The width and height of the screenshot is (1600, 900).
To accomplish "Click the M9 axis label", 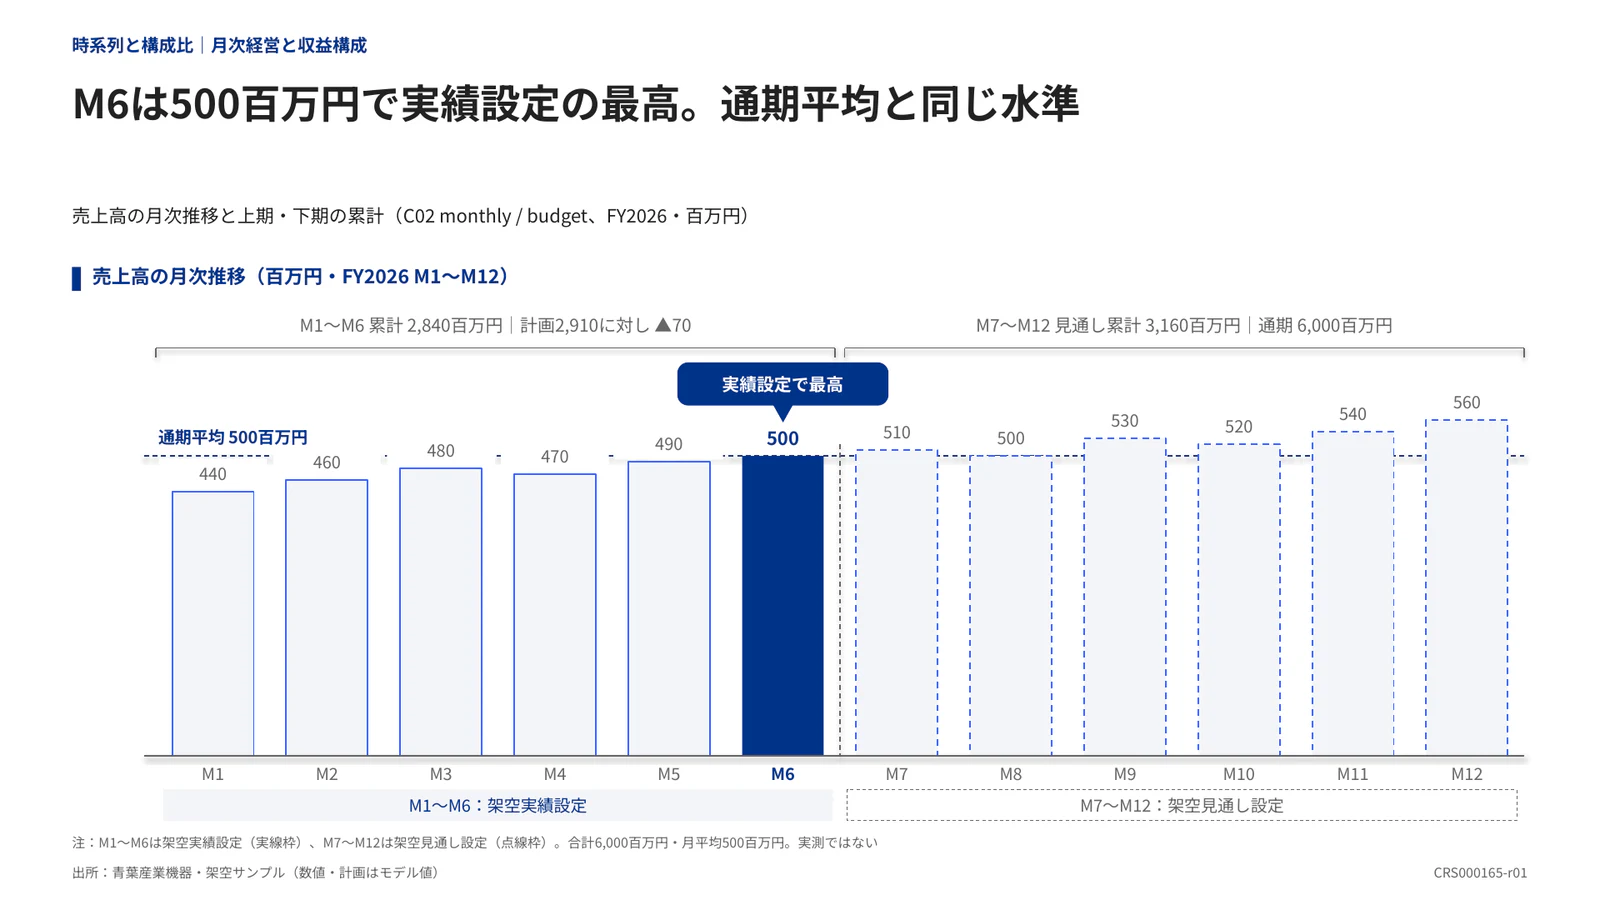I will [x=1125, y=774].
